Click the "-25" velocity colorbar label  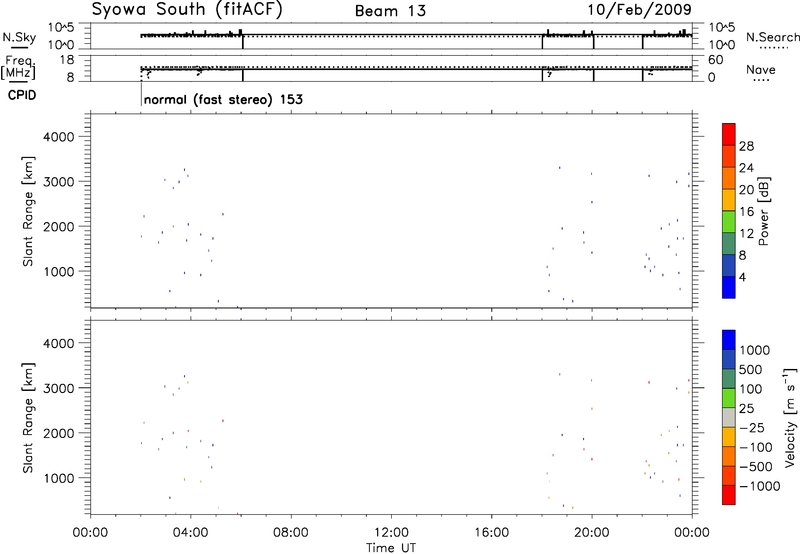pos(752,427)
